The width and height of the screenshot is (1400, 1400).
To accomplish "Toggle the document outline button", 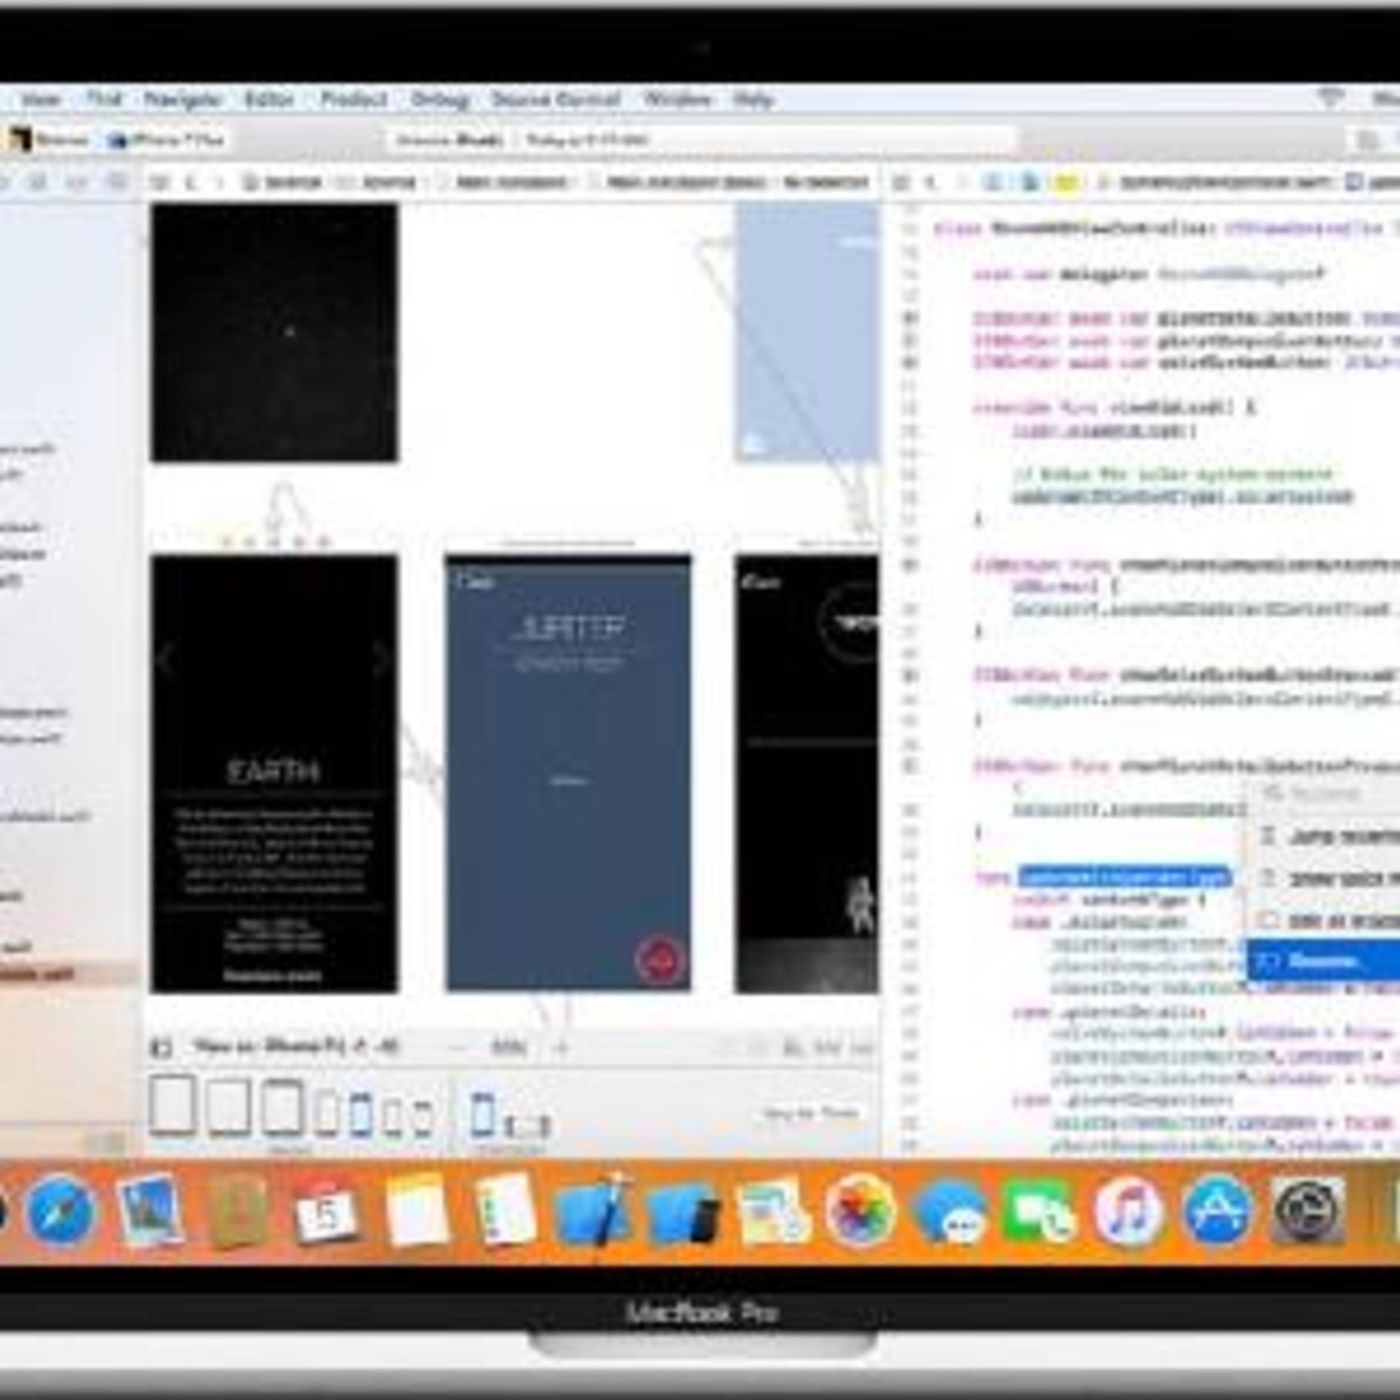I will coord(161,1048).
